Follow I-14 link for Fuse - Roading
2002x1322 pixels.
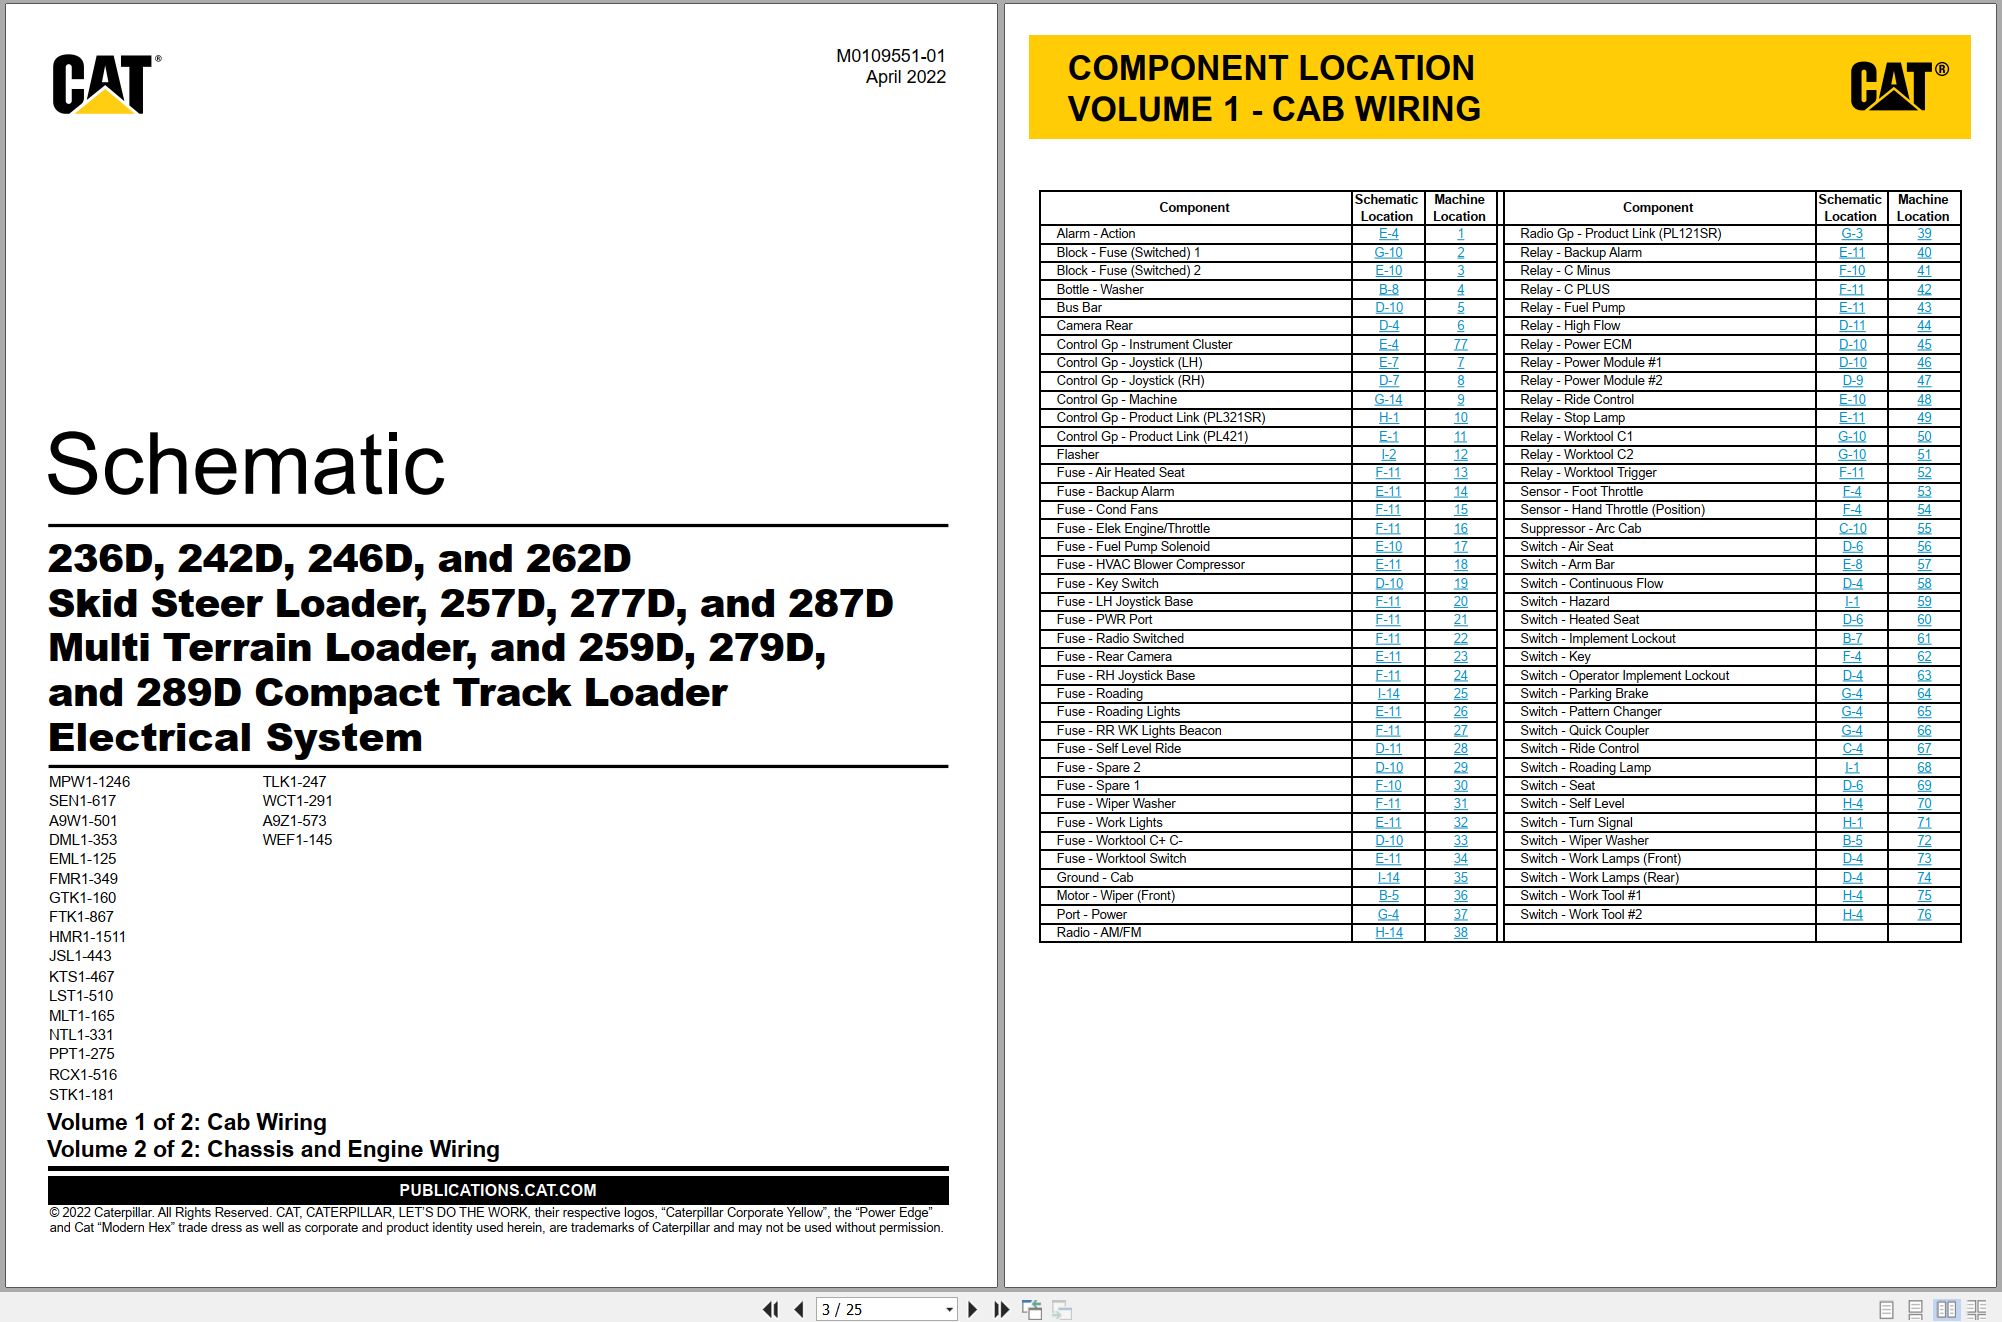[x=1388, y=693]
